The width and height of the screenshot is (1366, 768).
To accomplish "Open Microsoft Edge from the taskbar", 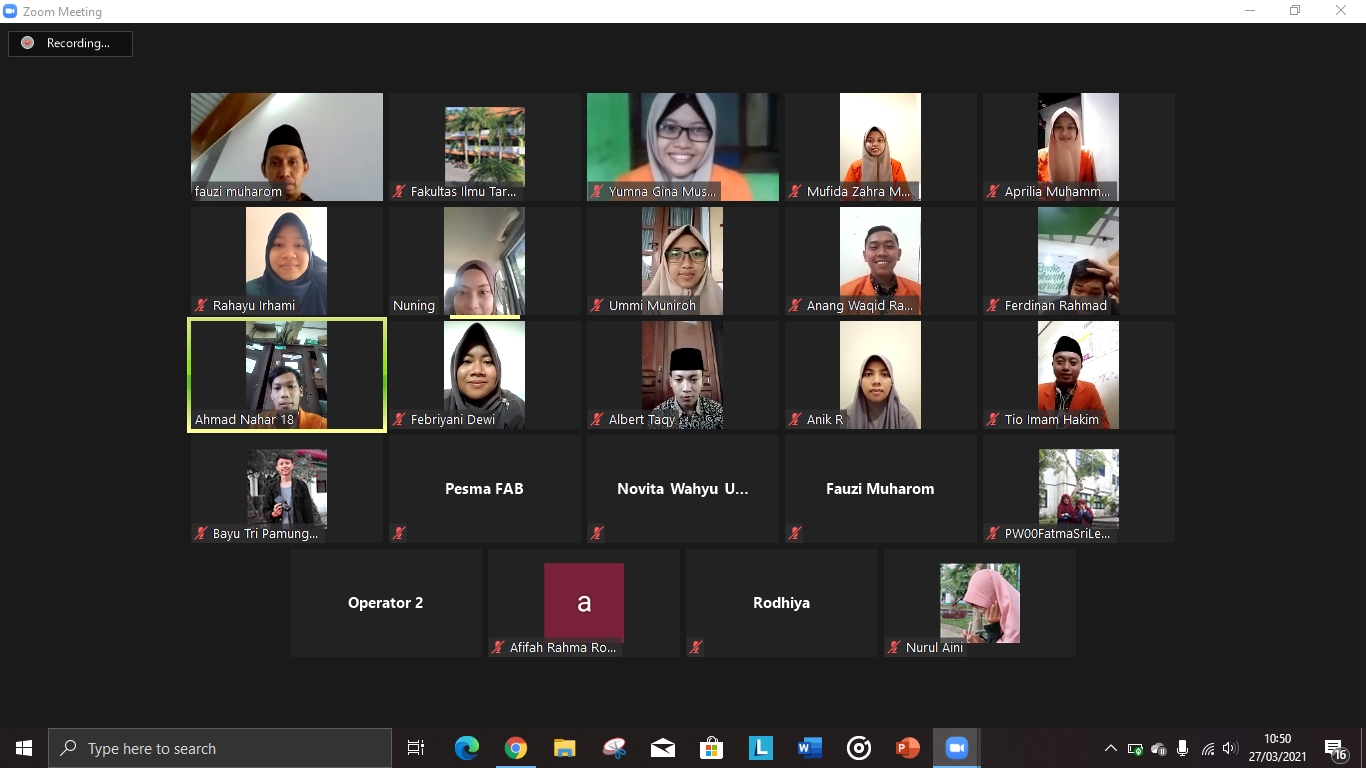I will click(x=466, y=748).
